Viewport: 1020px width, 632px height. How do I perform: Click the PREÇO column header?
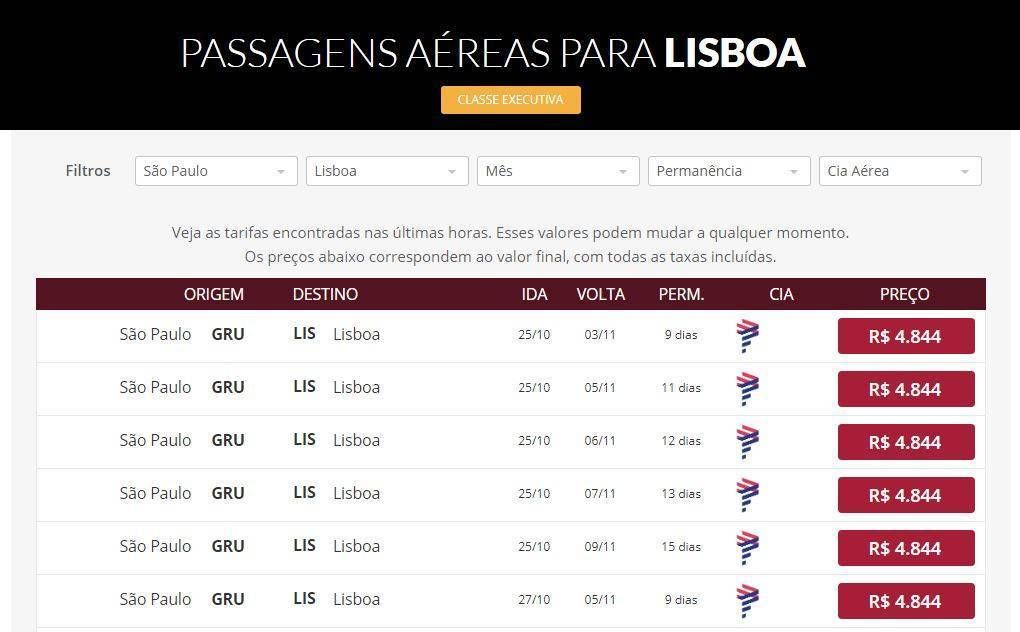coord(904,295)
